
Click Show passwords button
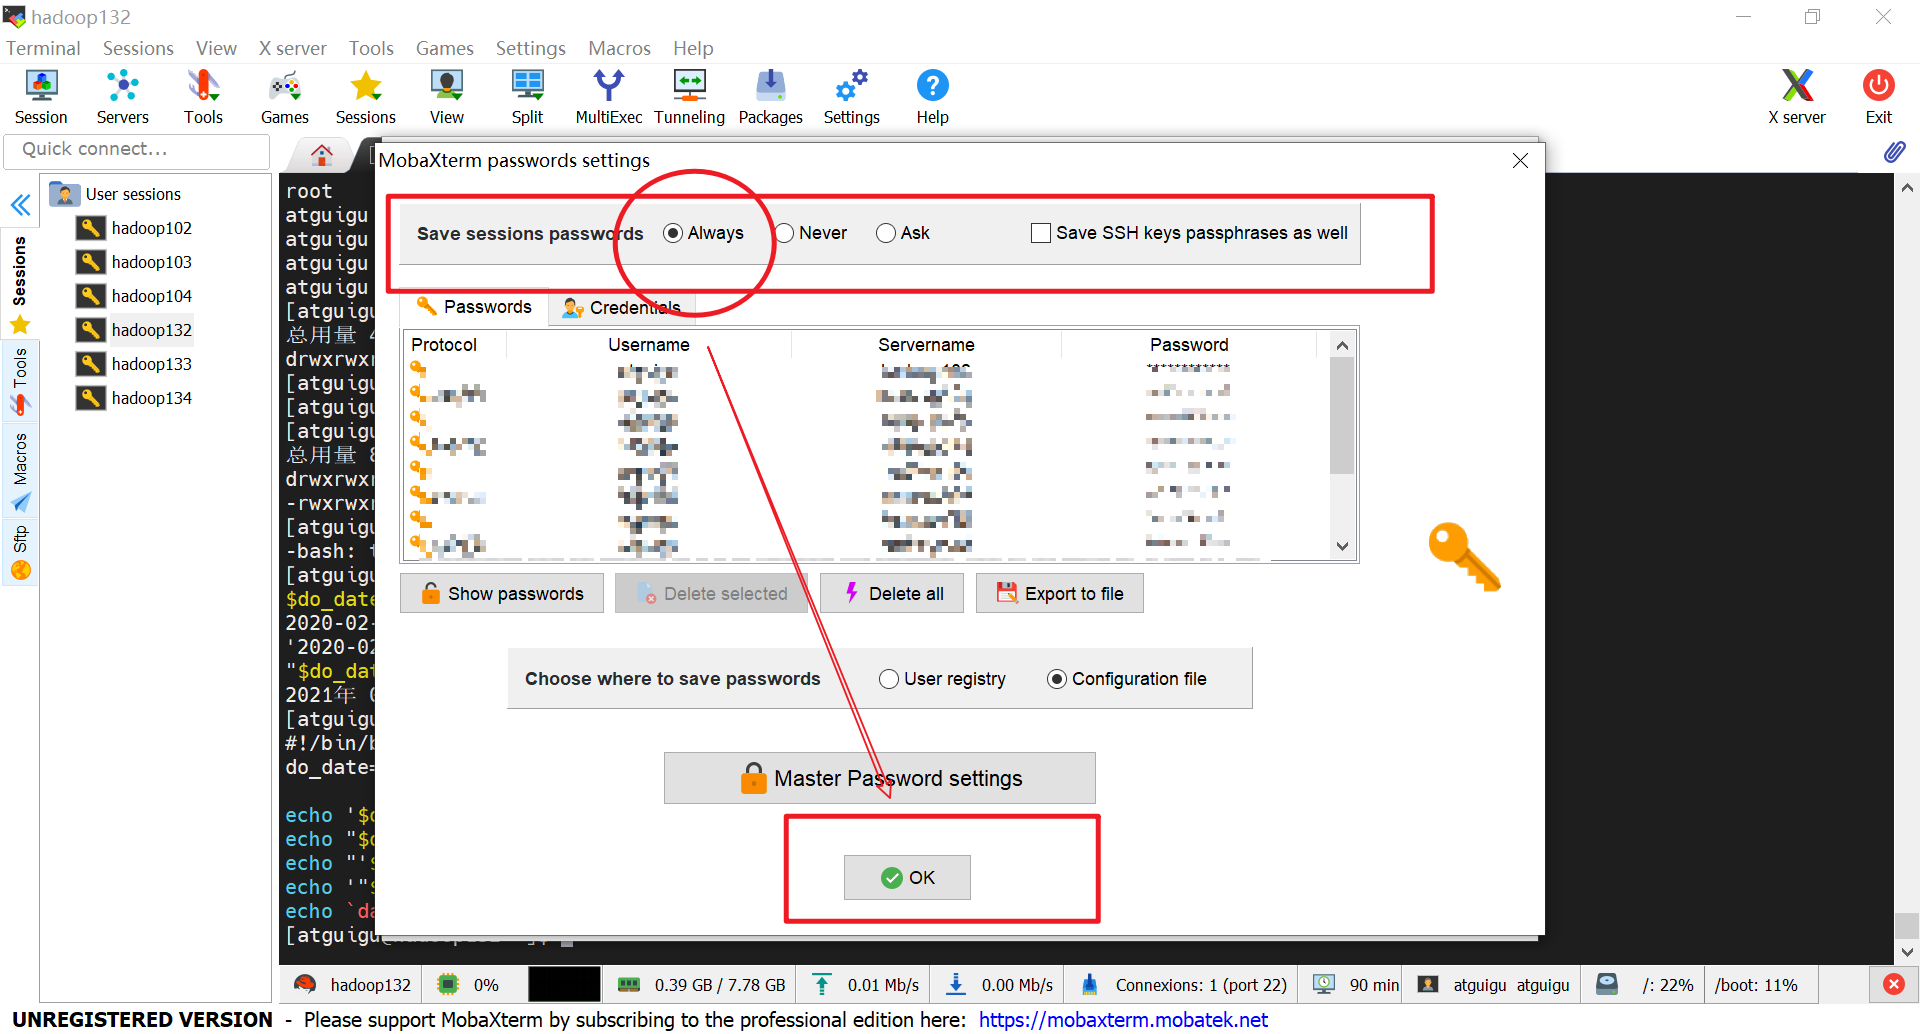(502, 593)
